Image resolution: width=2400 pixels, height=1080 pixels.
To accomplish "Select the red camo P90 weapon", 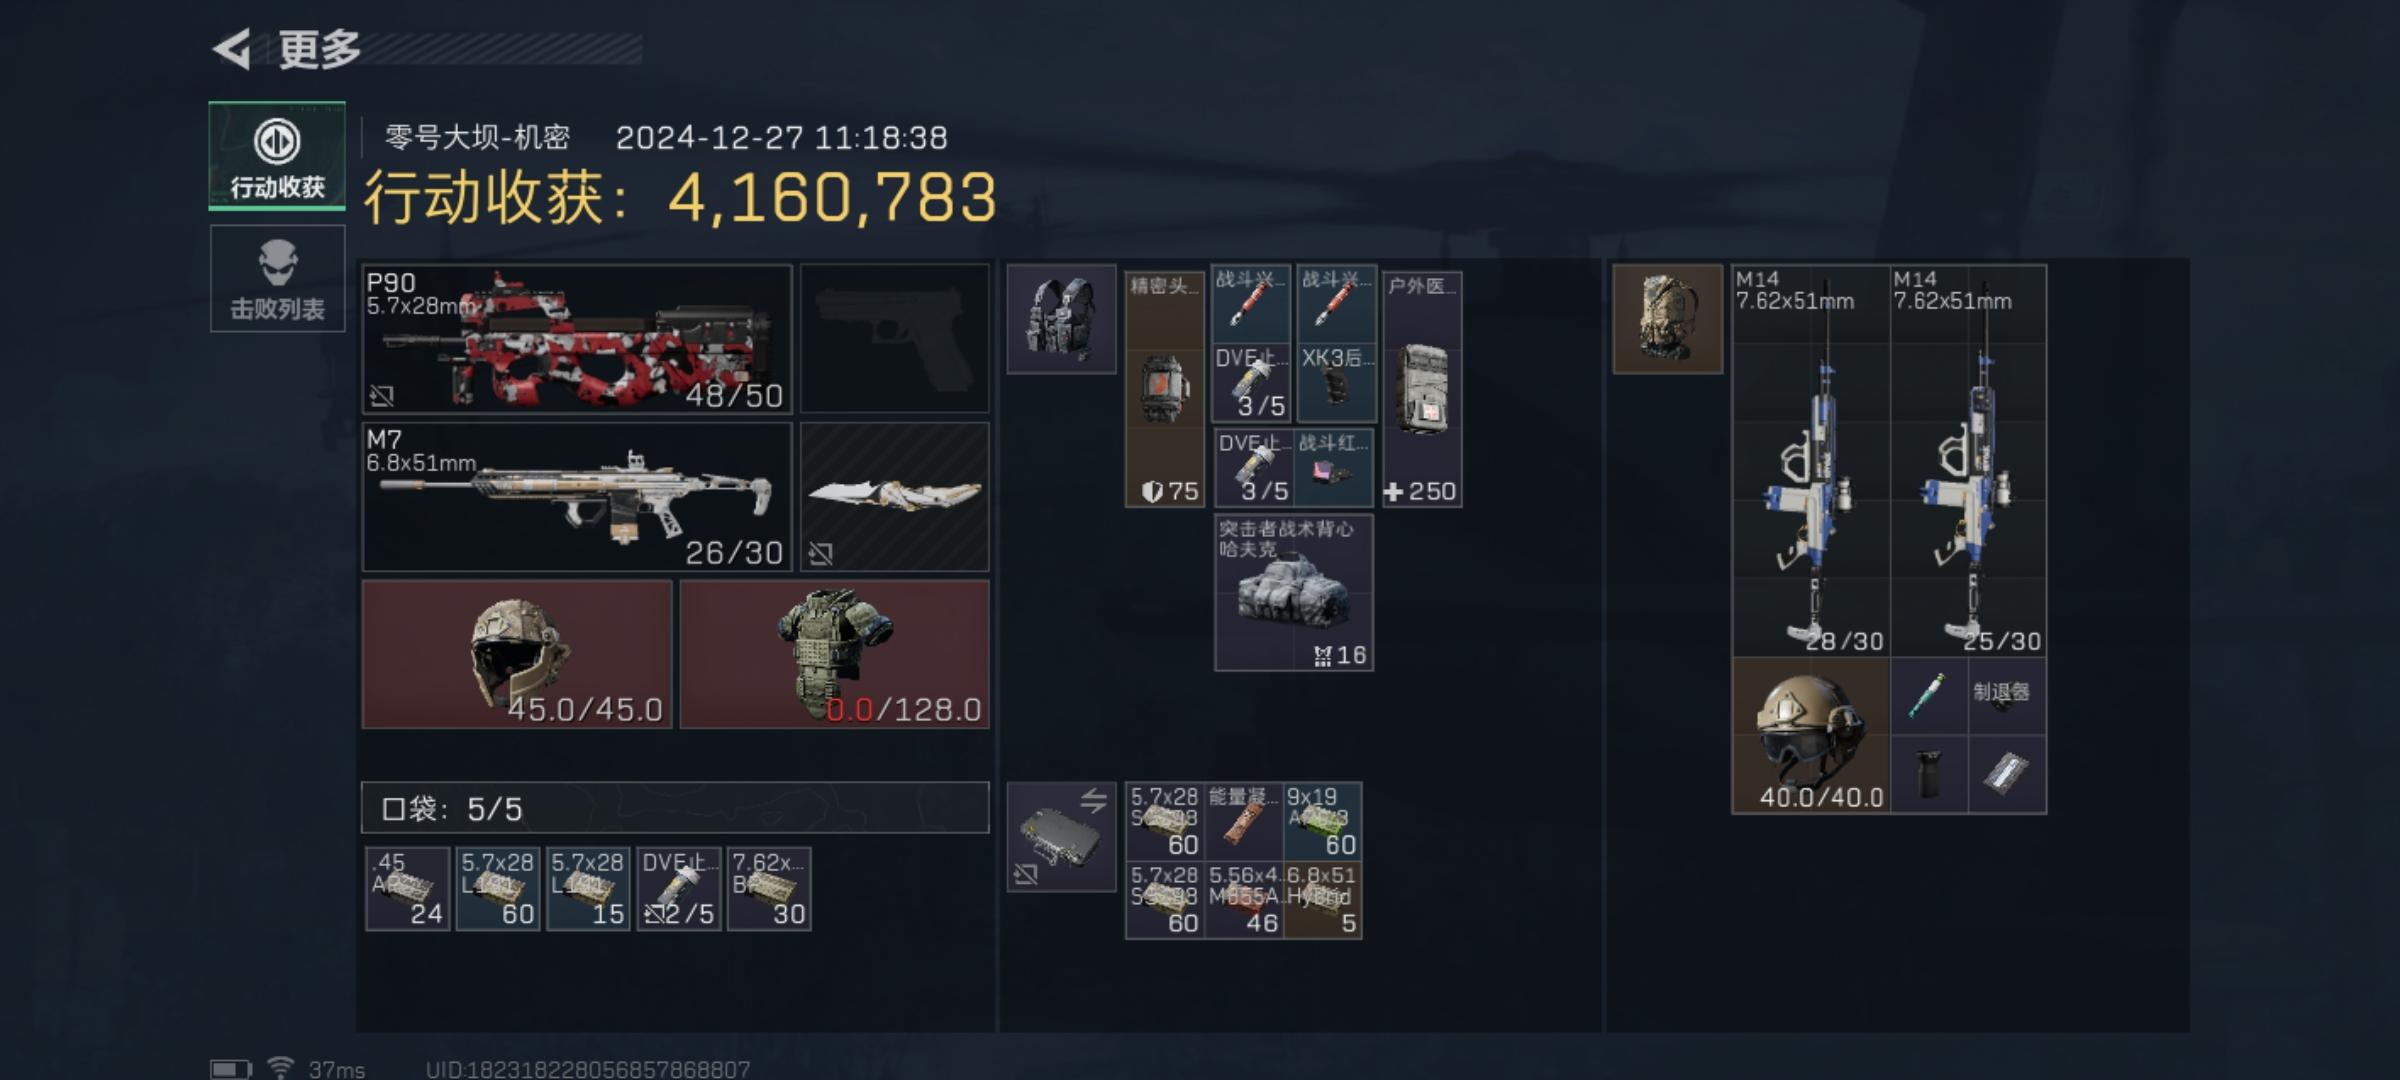I will (x=577, y=338).
